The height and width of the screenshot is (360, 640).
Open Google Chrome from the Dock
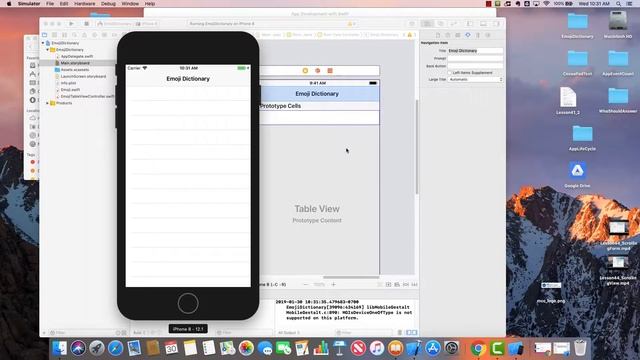coord(478,348)
